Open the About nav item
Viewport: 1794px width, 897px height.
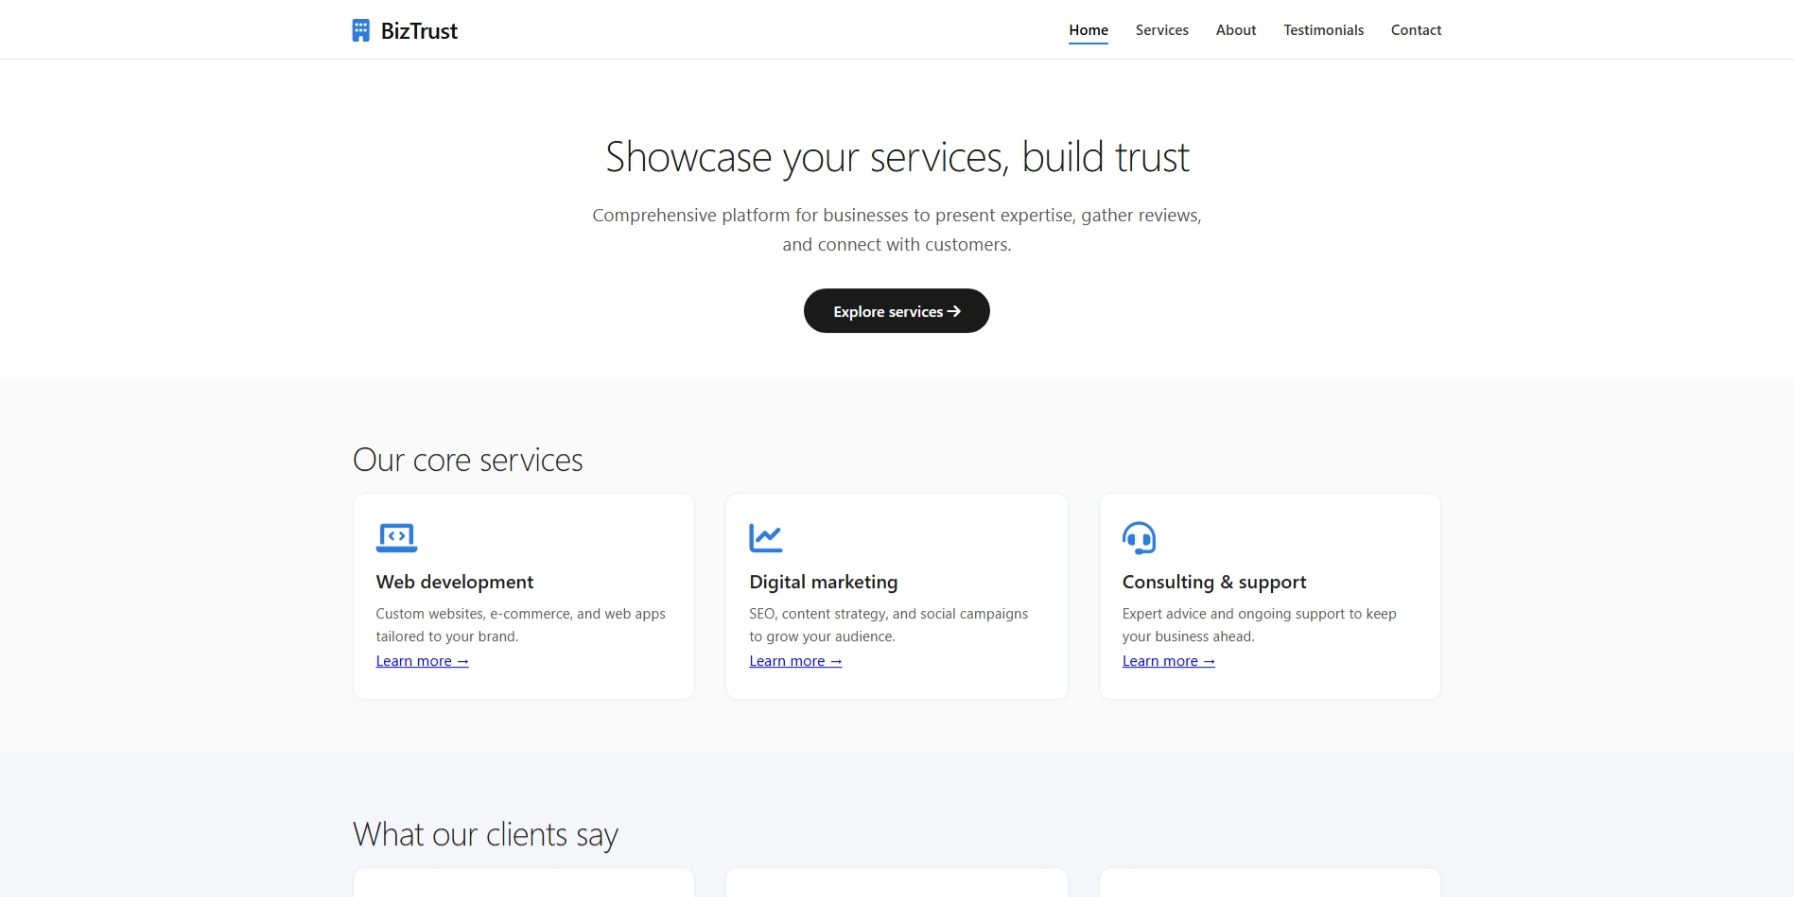point(1236,30)
